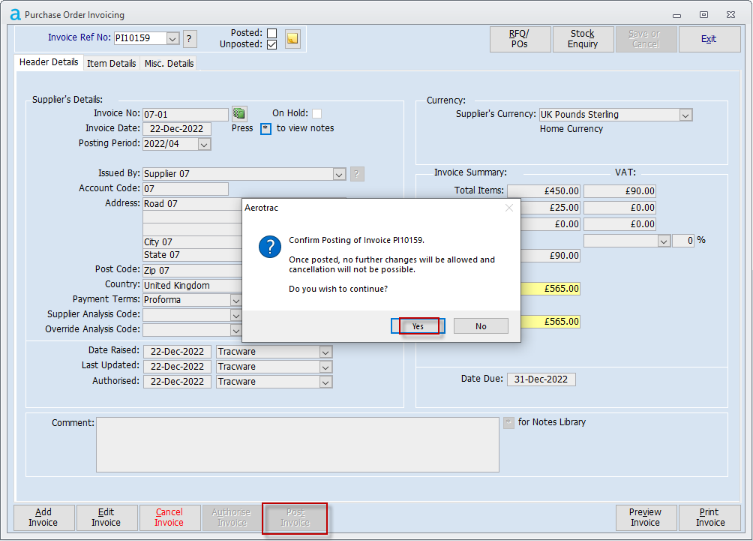753x541 pixels.
Task: Click the Total Items £450.00 field
Action: pyautogui.click(x=544, y=191)
